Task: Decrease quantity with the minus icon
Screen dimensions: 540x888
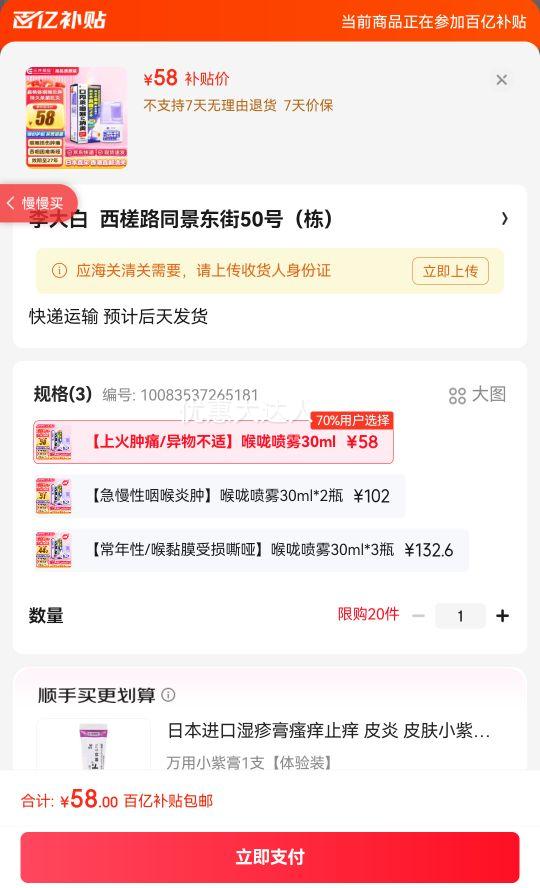Action: click(x=418, y=616)
